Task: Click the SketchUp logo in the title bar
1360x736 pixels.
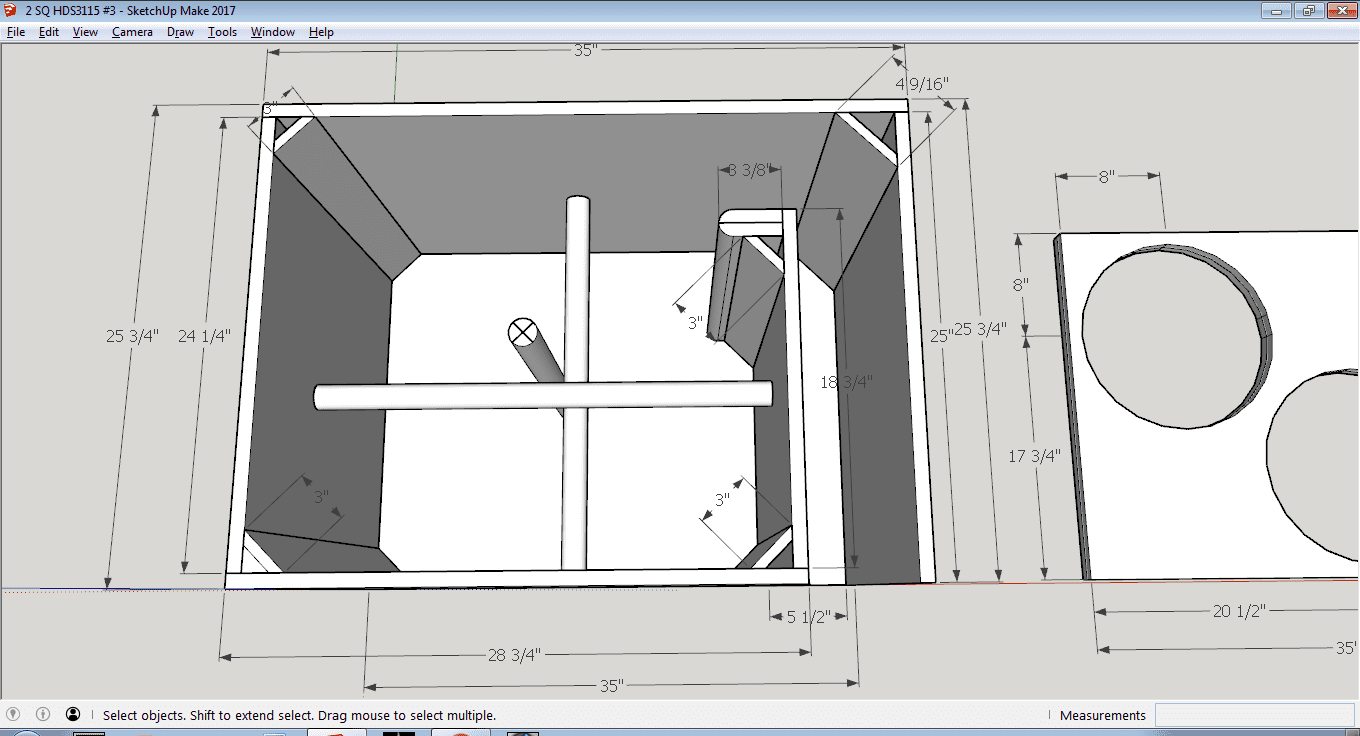Action: point(11,11)
